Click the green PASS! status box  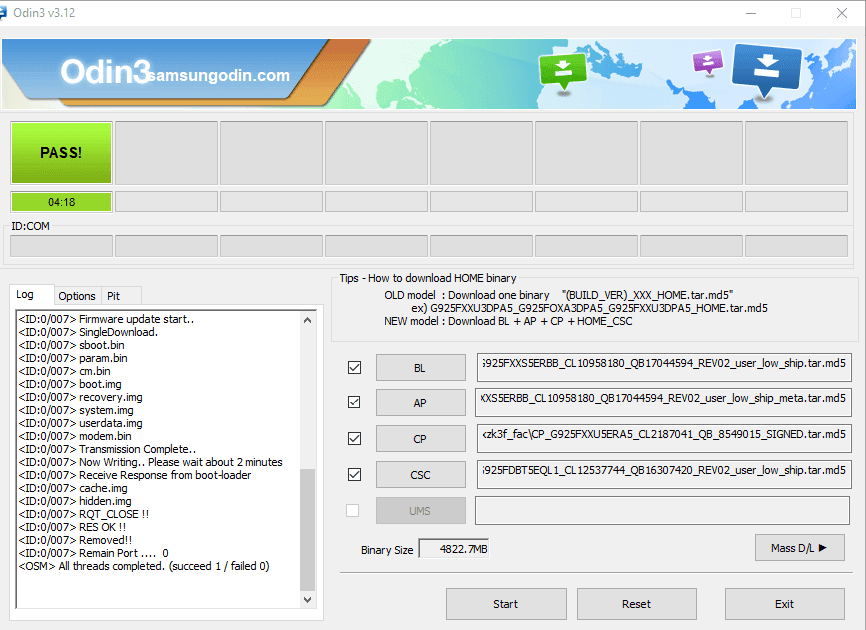pos(61,153)
